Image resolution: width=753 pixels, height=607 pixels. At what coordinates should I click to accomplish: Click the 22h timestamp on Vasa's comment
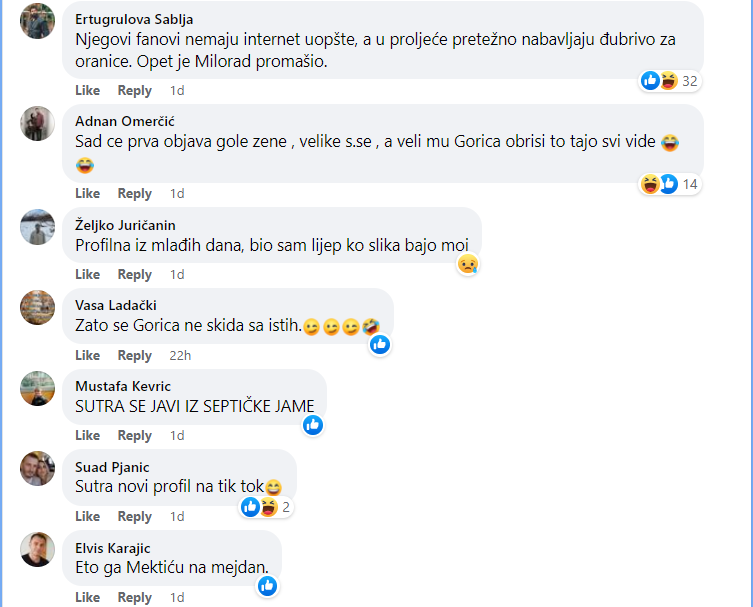pos(180,355)
